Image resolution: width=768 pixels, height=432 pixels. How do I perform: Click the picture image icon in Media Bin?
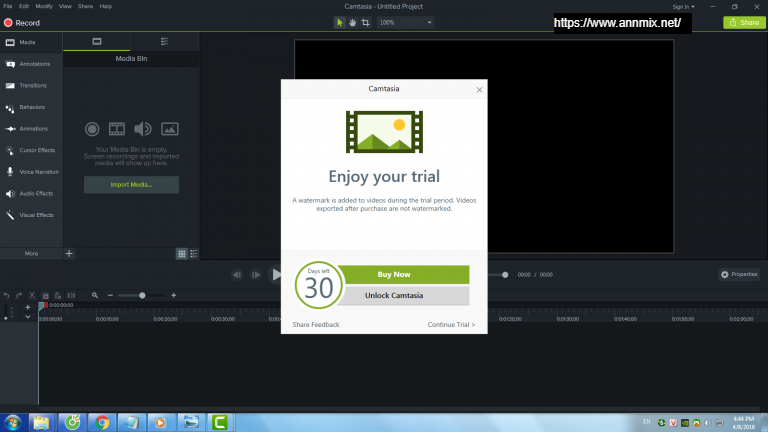tap(169, 129)
